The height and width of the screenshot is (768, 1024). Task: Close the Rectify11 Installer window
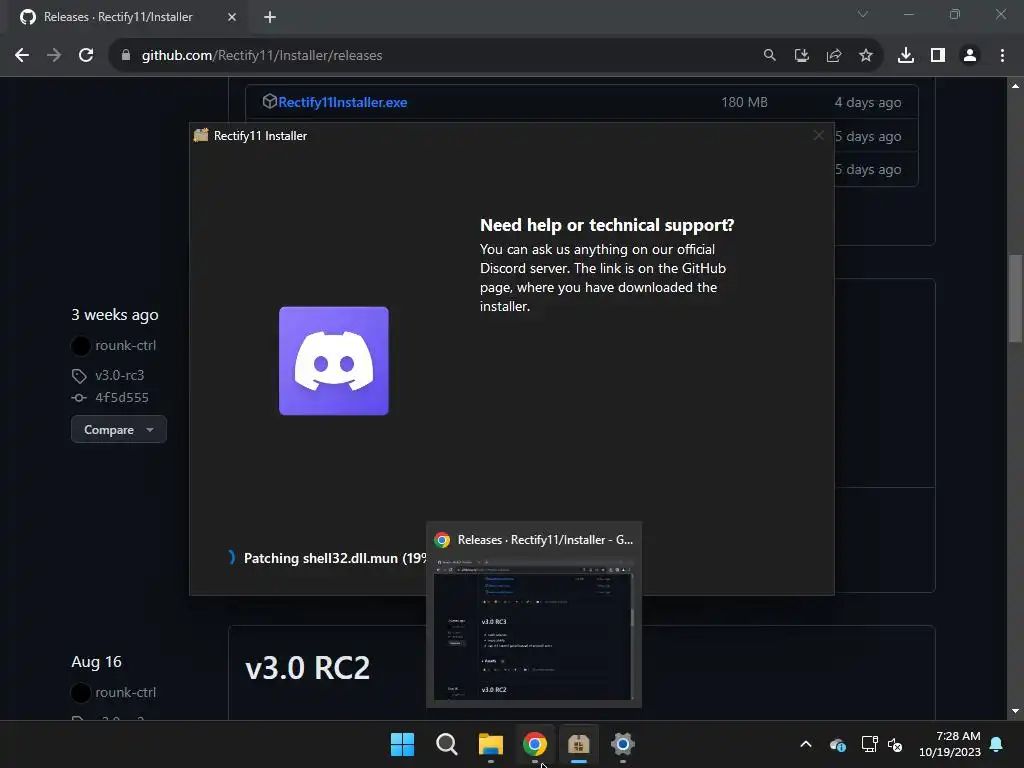tap(818, 135)
